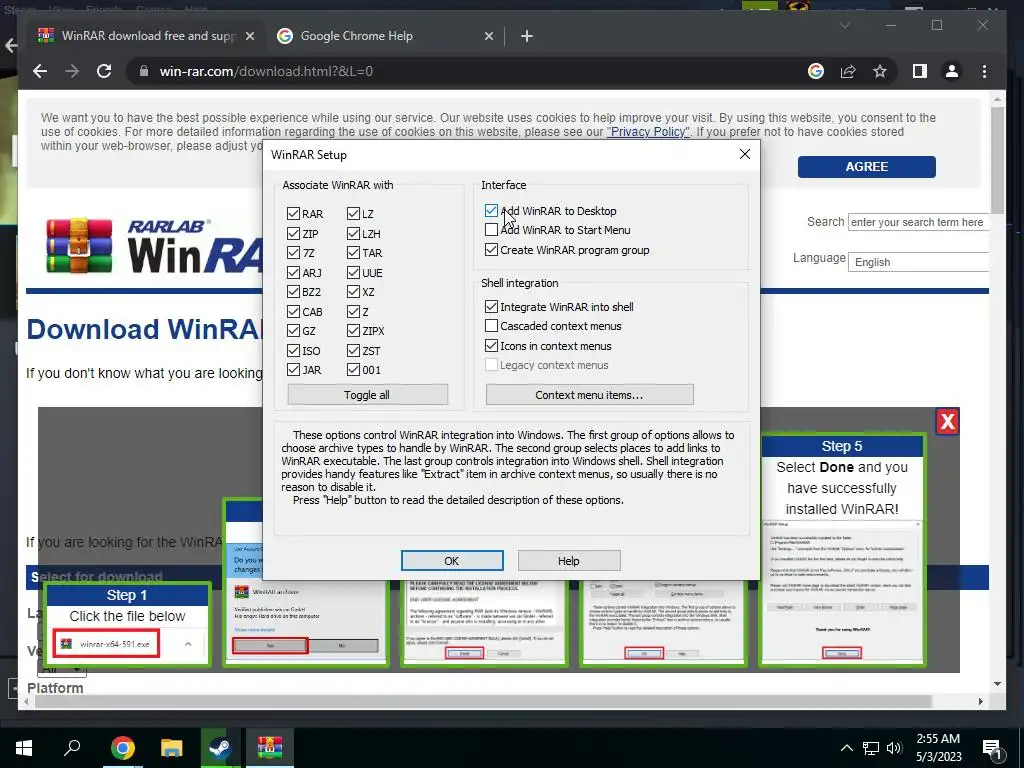Click the Chrome back arrow
Screen dimensions: 1024x768
(40, 71)
